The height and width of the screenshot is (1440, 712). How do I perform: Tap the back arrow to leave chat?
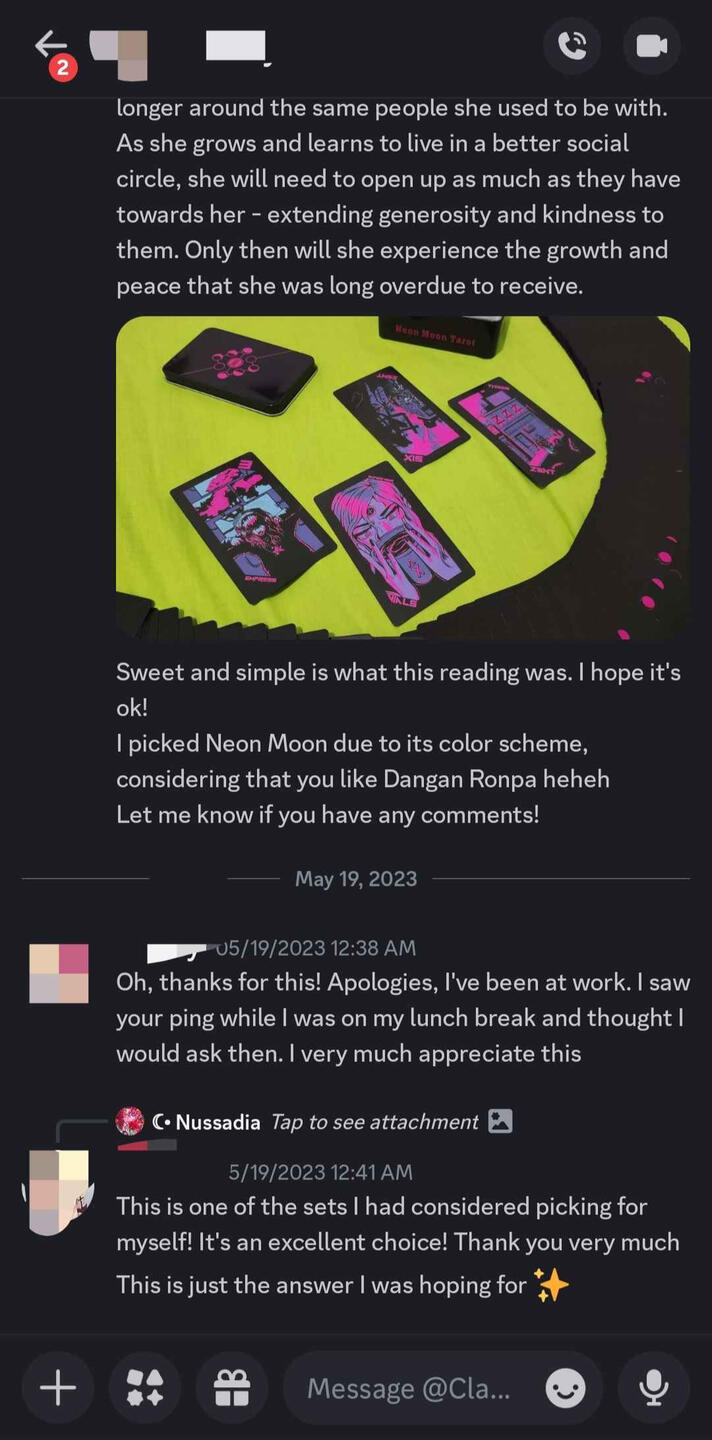(x=50, y=46)
